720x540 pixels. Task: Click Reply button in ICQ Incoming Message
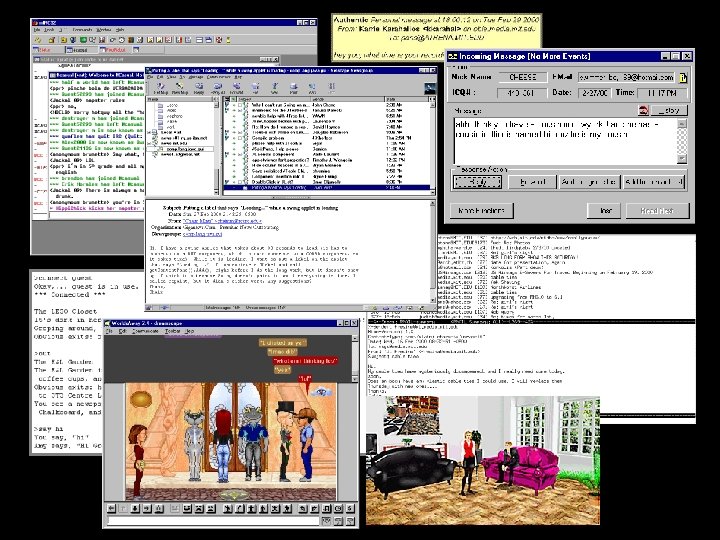pyautogui.click(x=477, y=182)
